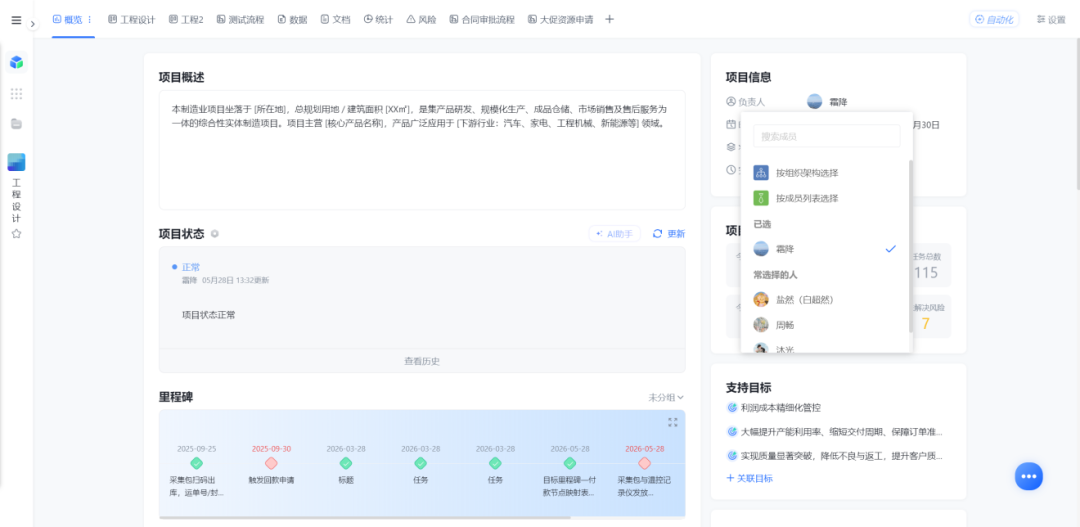Open 设置 settings
1080x527 pixels.
tap(1051, 19)
